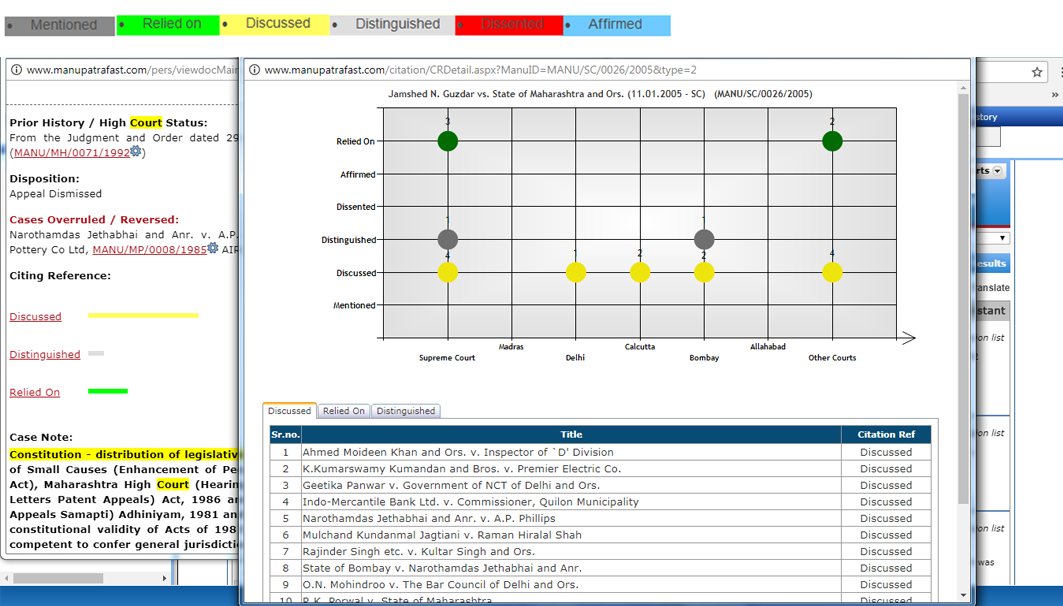Click the green Relied On dot for Supreme Court
The width and height of the screenshot is (1063, 606).
448,141
